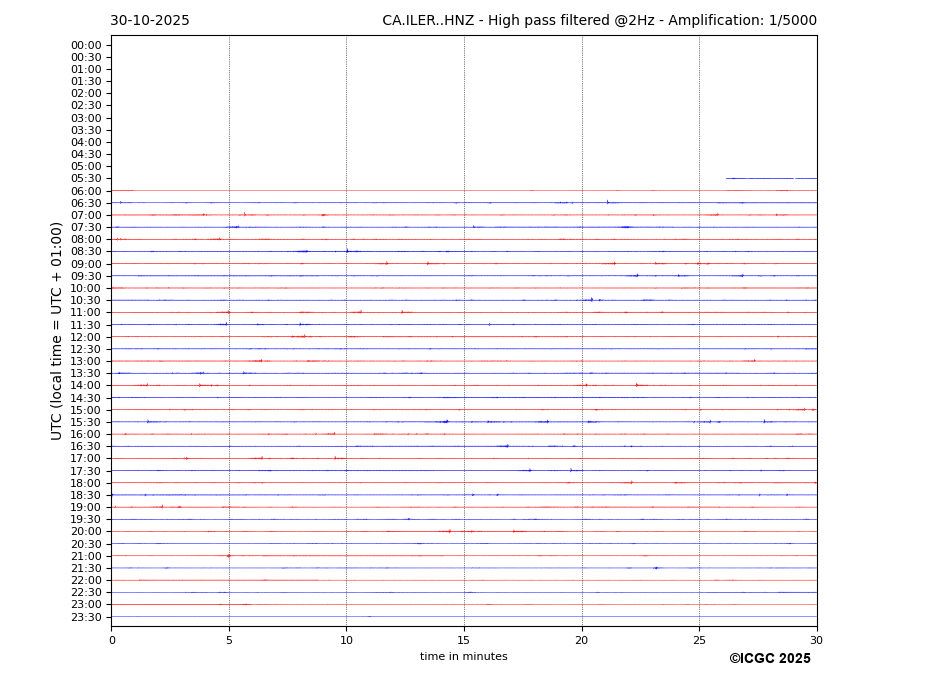Select the 05:30 row time label

86,179
